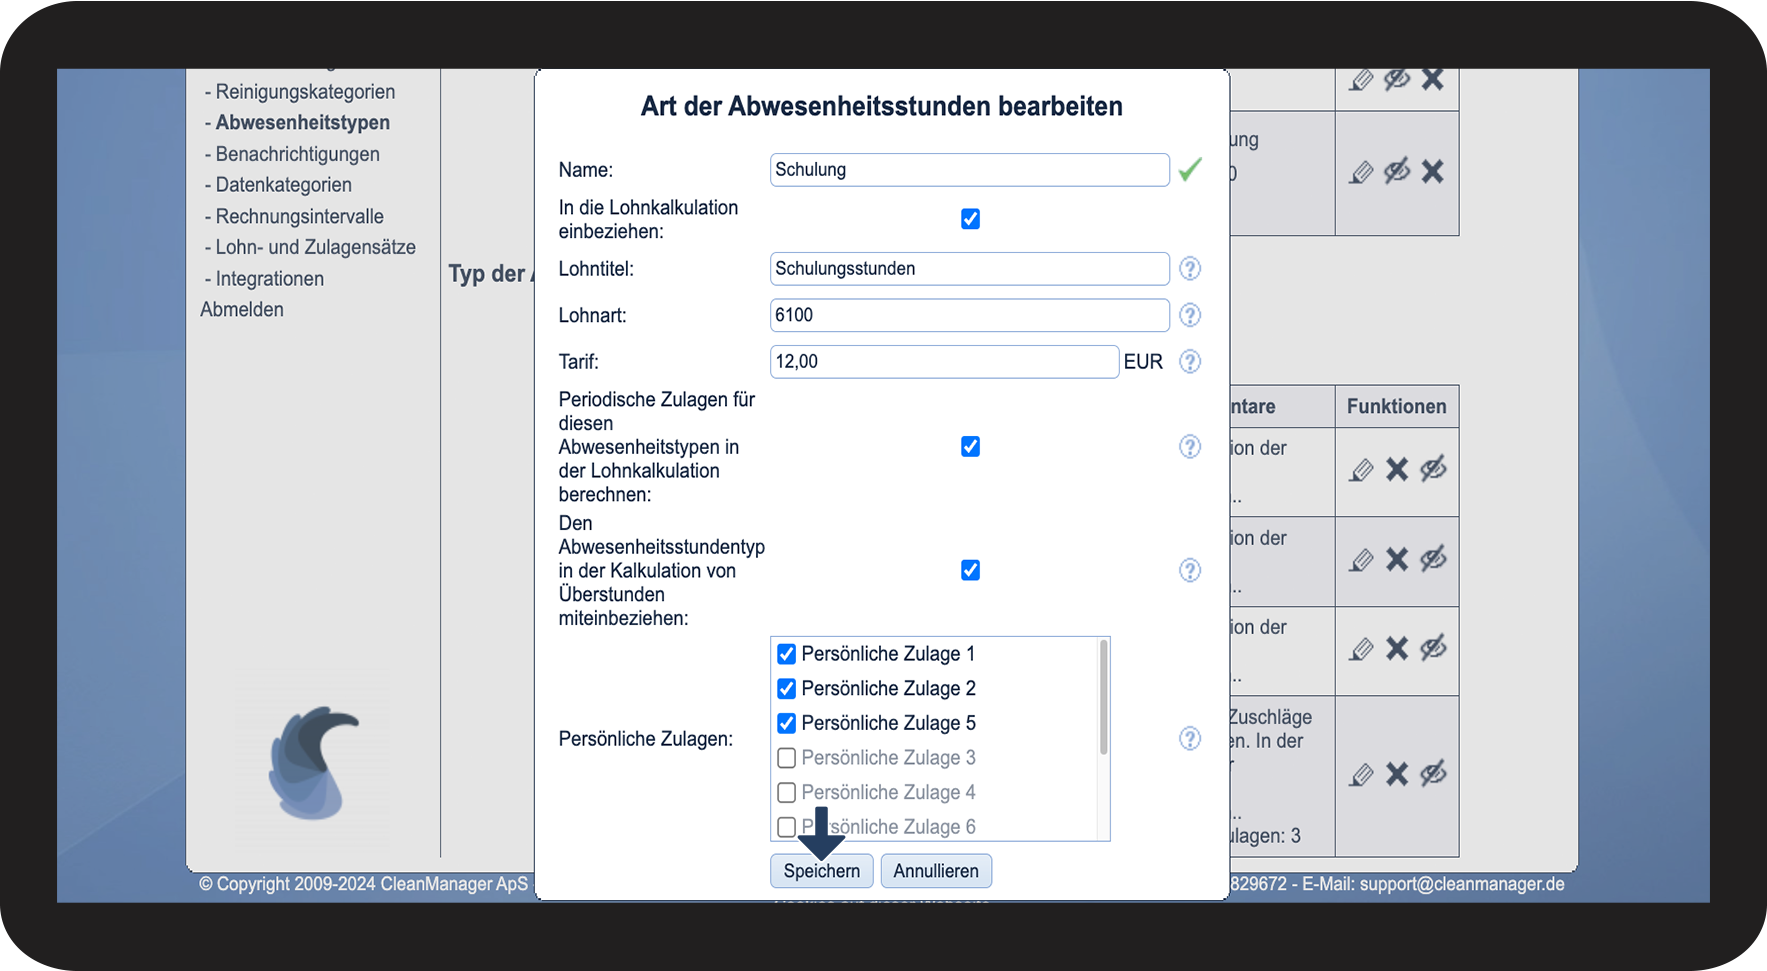Edit third row under Funktionen header
1767x971 pixels.
point(1361,650)
